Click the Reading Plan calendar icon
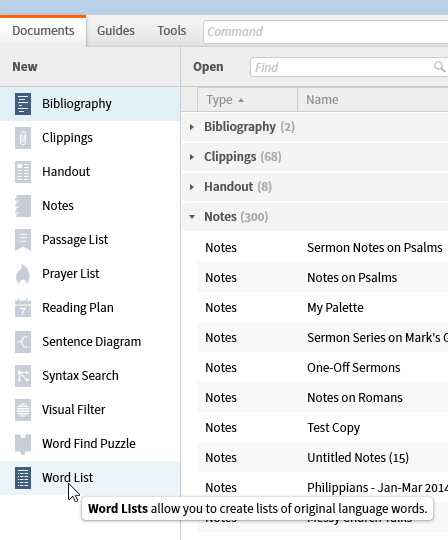This screenshot has width=448, height=540. point(23,308)
